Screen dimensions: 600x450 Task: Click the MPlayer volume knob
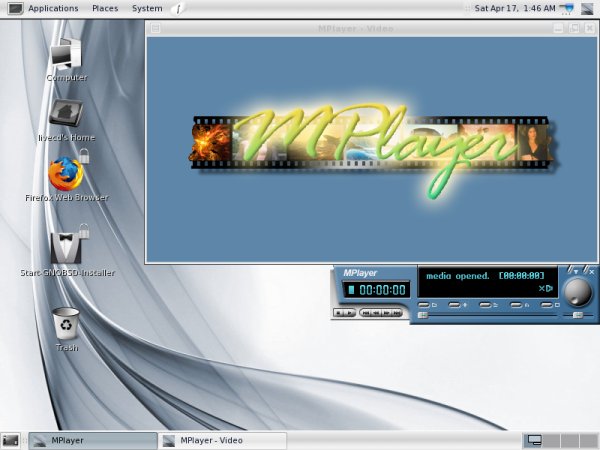point(578,292)
